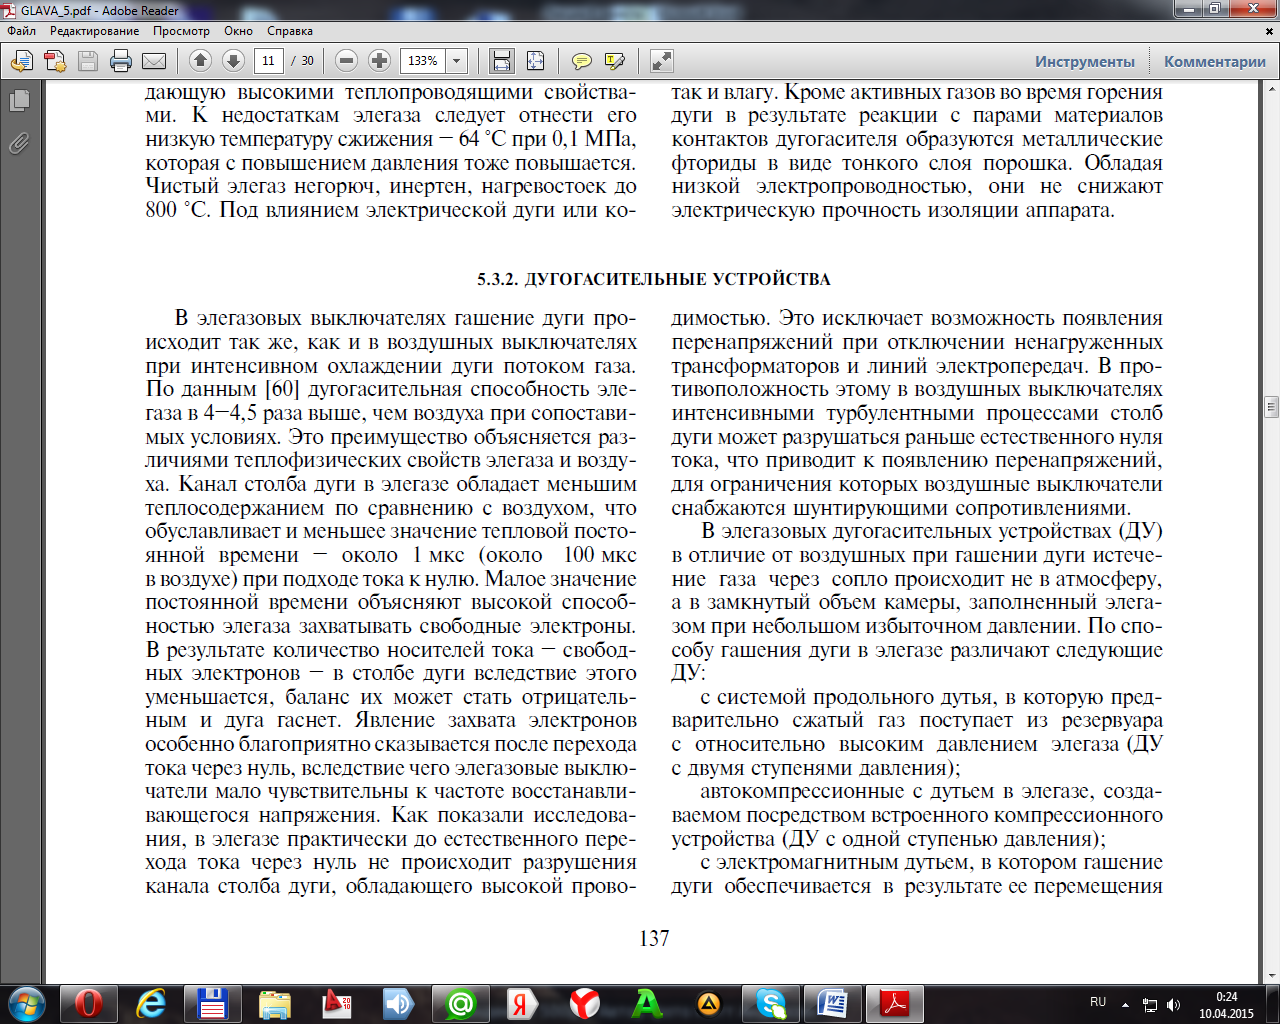This screenshot has width=1280, height=1024.
Task: Open the Справка menu
Action: (290, 31)
